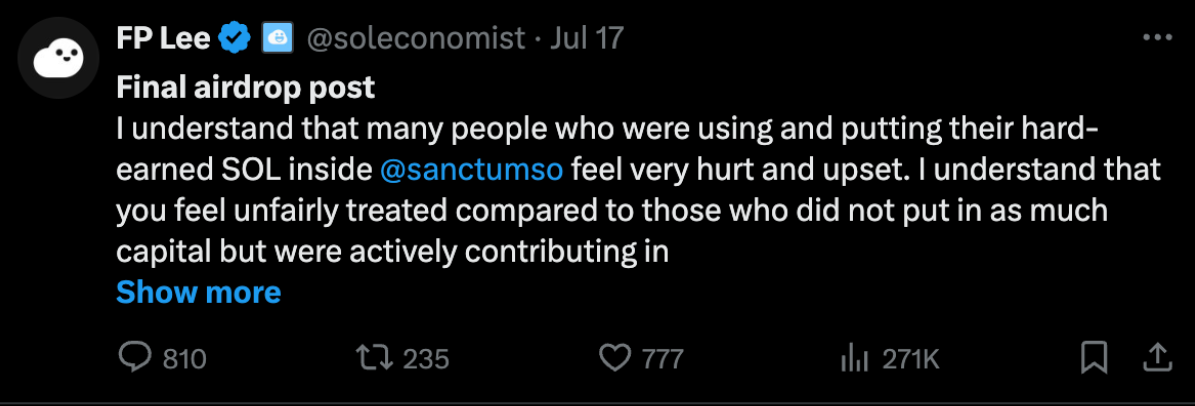Open the three-dot more options menu
The width and height of the screenshot is (1195, 406).
tap(1156, 38)
